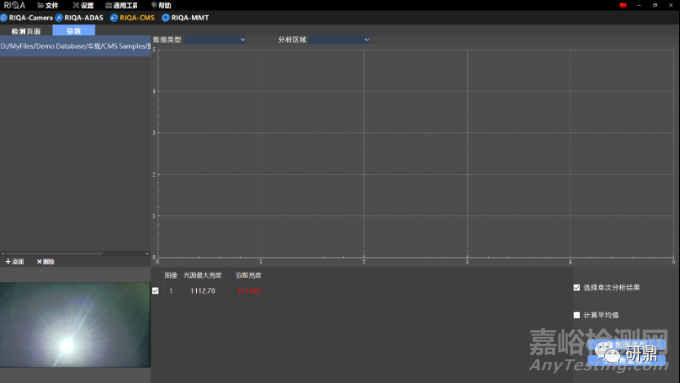Expand the 分析区域 dropdown
The image size is (680, 383).
click(x=340, y=39)
